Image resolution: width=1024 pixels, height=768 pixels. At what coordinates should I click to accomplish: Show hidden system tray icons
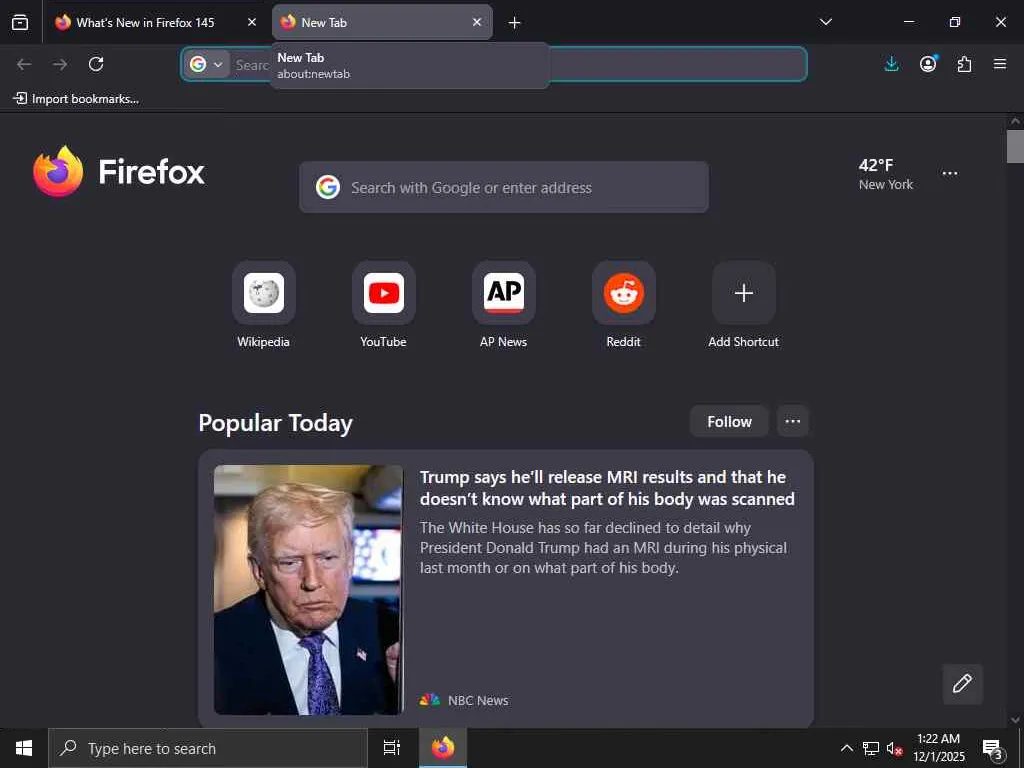pyautogui.click(x=846, y=748)
